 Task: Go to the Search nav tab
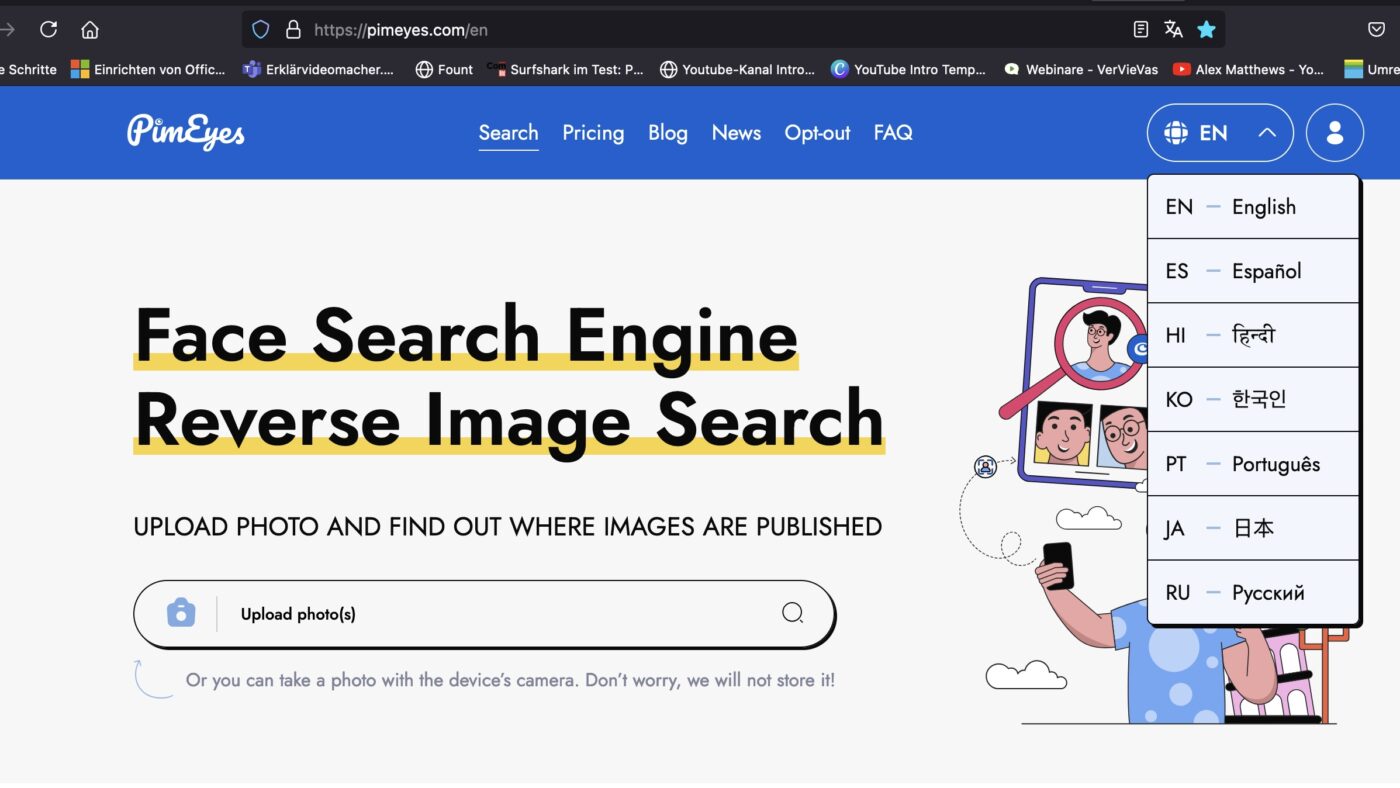(508, 133)
